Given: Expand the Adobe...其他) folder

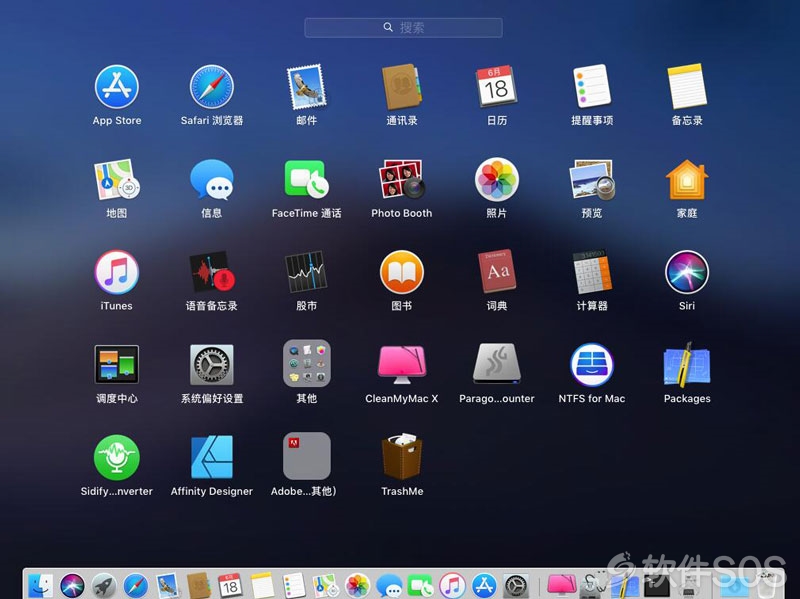Looking at the screenshot, I should [307, 456].
